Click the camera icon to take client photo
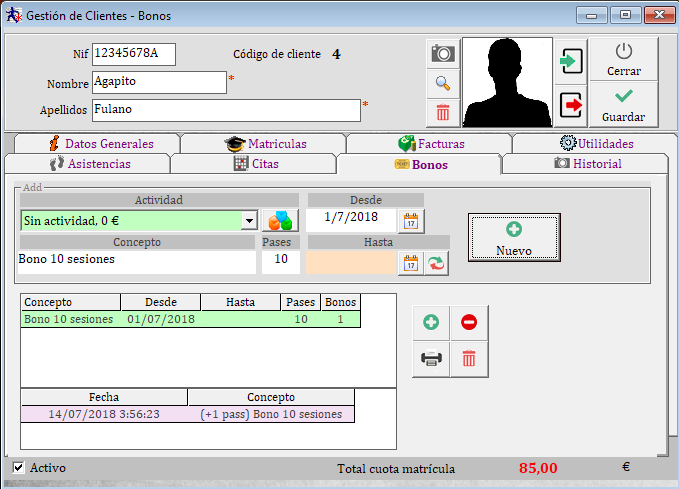The width and height of the screenshot is (679, 489). pyautogui.click(x=443, y=54)
